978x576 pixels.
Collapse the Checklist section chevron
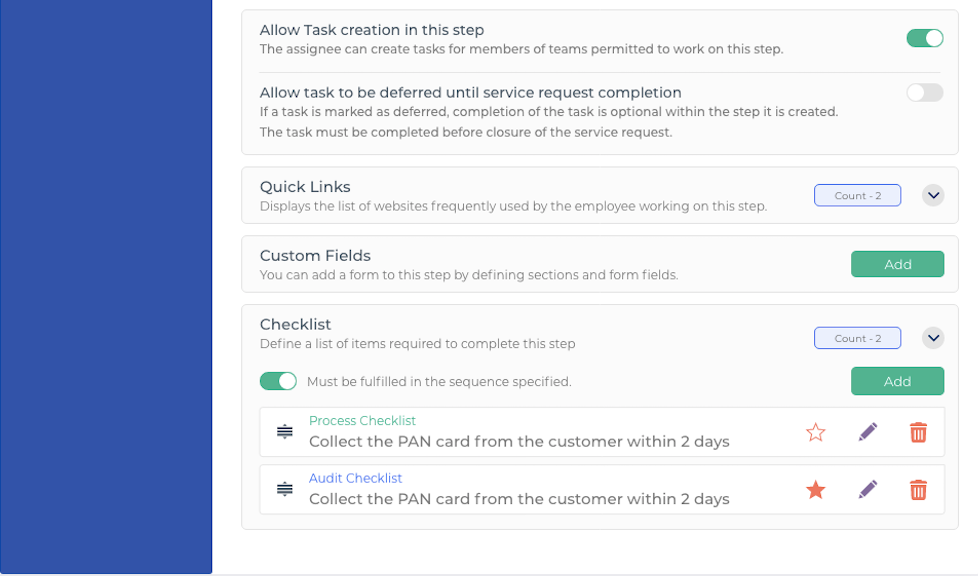tap(933, 338)
